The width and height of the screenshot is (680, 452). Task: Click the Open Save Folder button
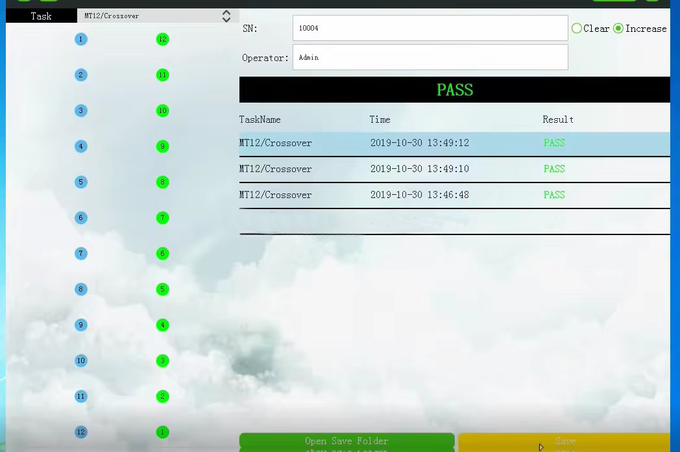346,441
